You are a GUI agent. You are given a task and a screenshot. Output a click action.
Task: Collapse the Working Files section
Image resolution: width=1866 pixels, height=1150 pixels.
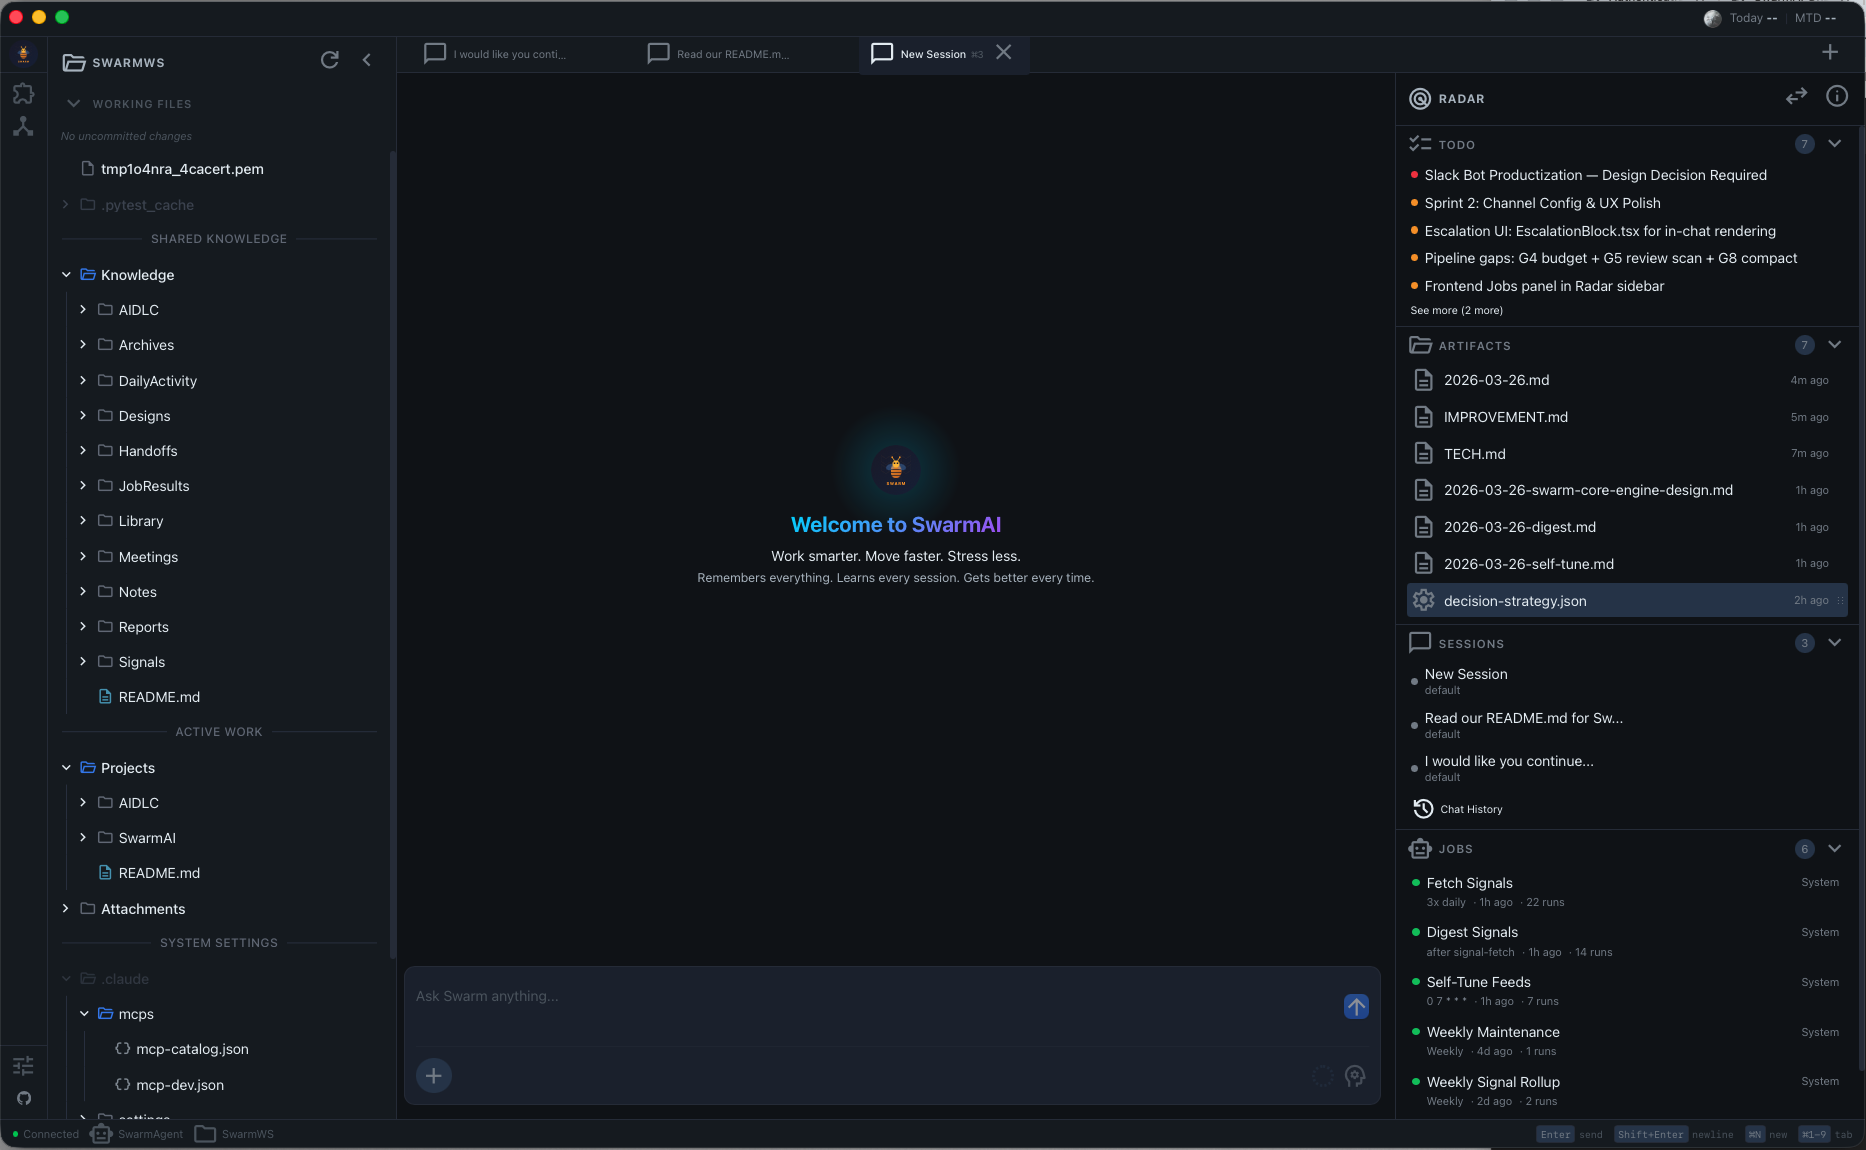coord(73,103)
